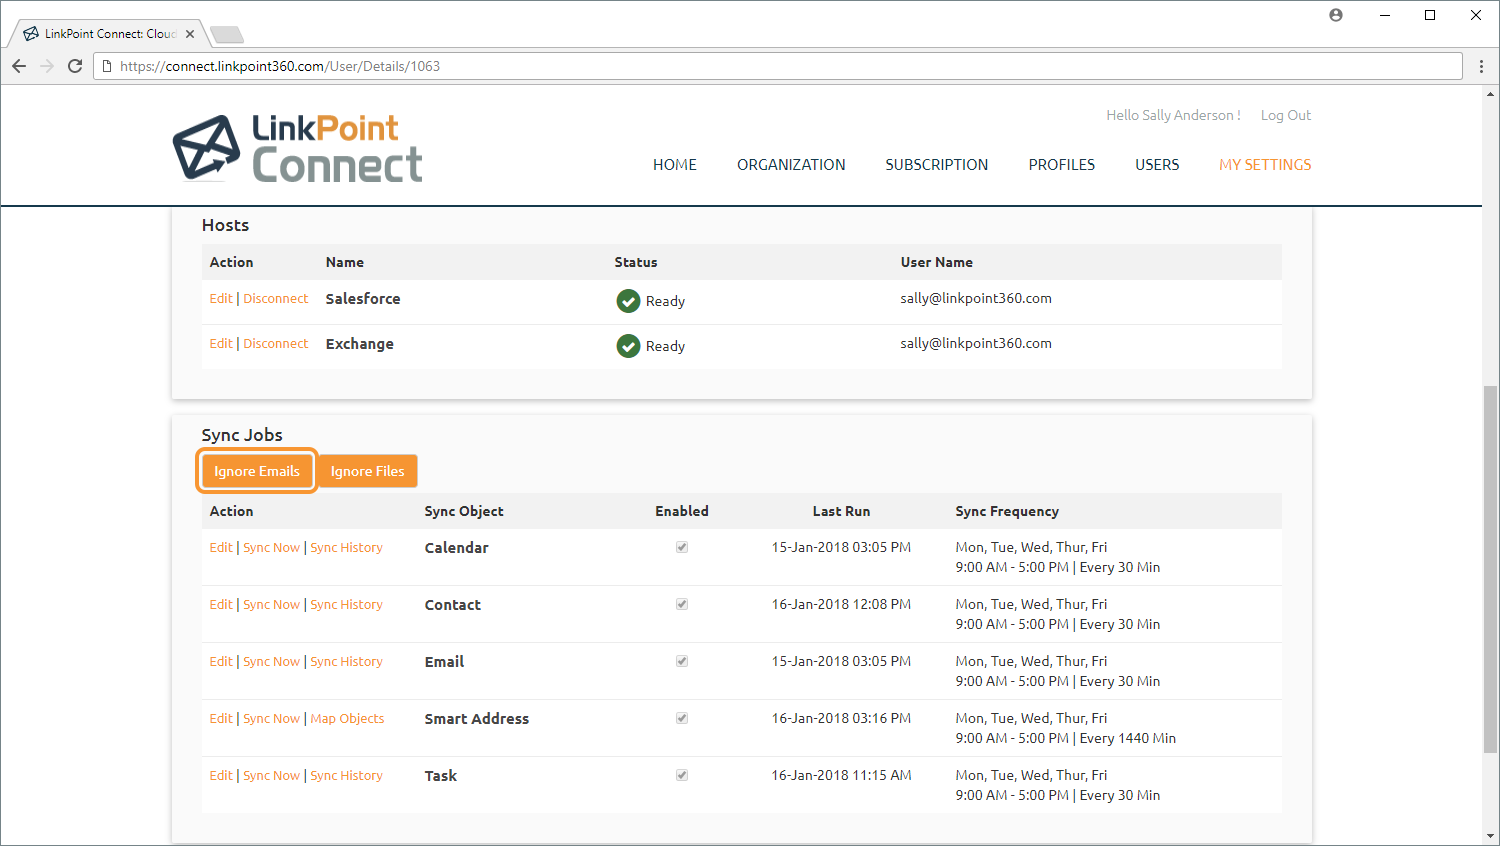Viewport: 1500px width, 846px height.
Task: Edit the Smart Address sync job
Action: coord(221,718)
